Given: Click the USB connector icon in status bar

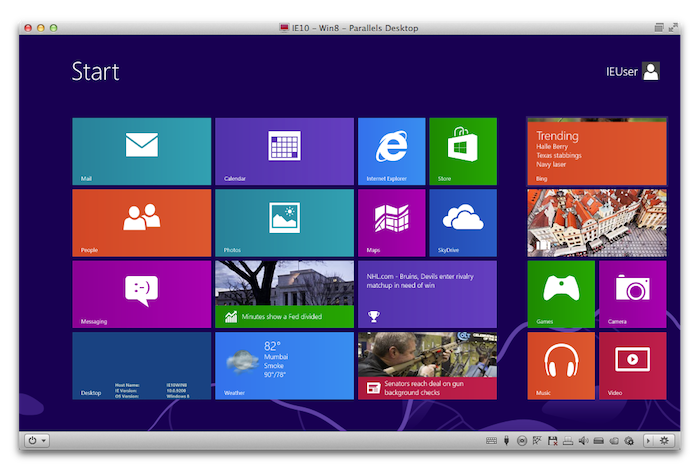Looking at the screenshot, I should 506,441.
